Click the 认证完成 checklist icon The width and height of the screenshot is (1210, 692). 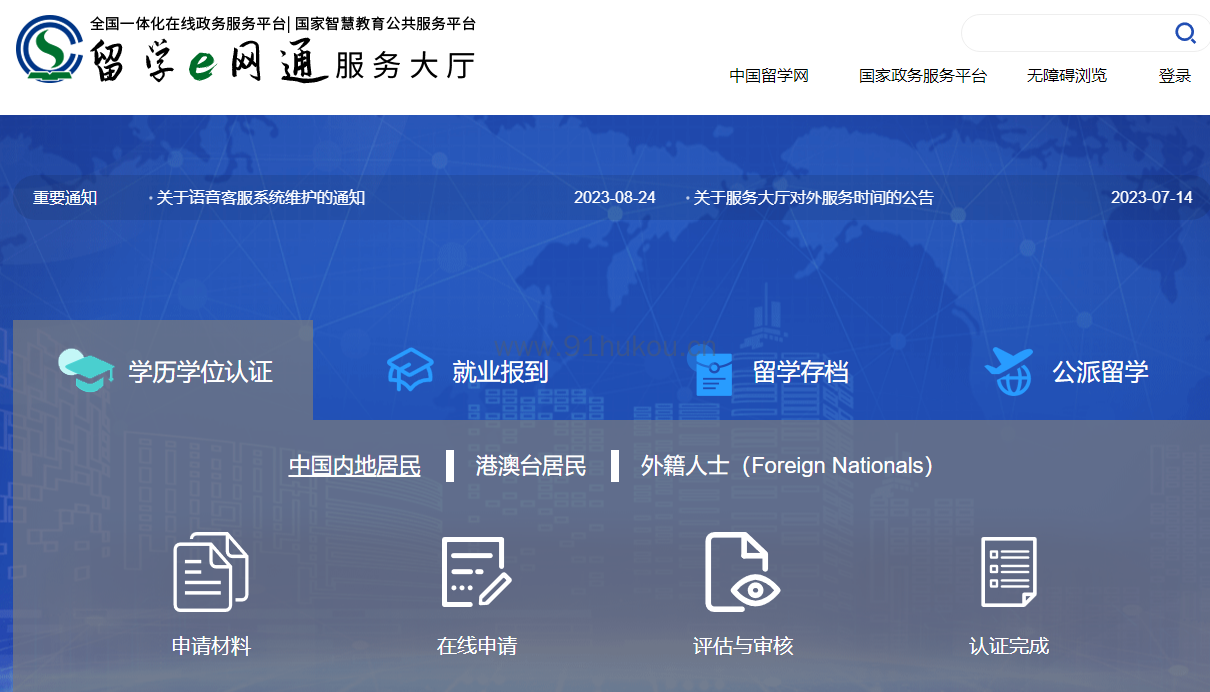[1008, 572]
